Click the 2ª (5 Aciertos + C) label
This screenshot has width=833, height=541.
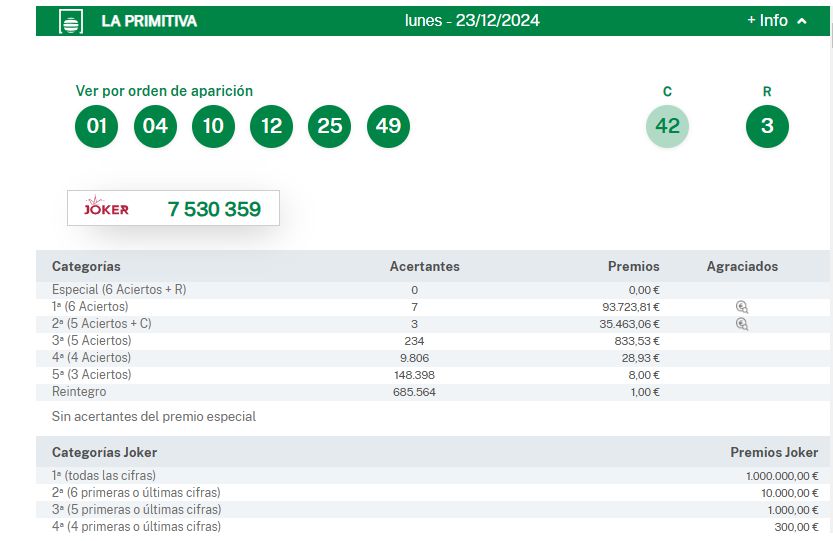[101, 324]
